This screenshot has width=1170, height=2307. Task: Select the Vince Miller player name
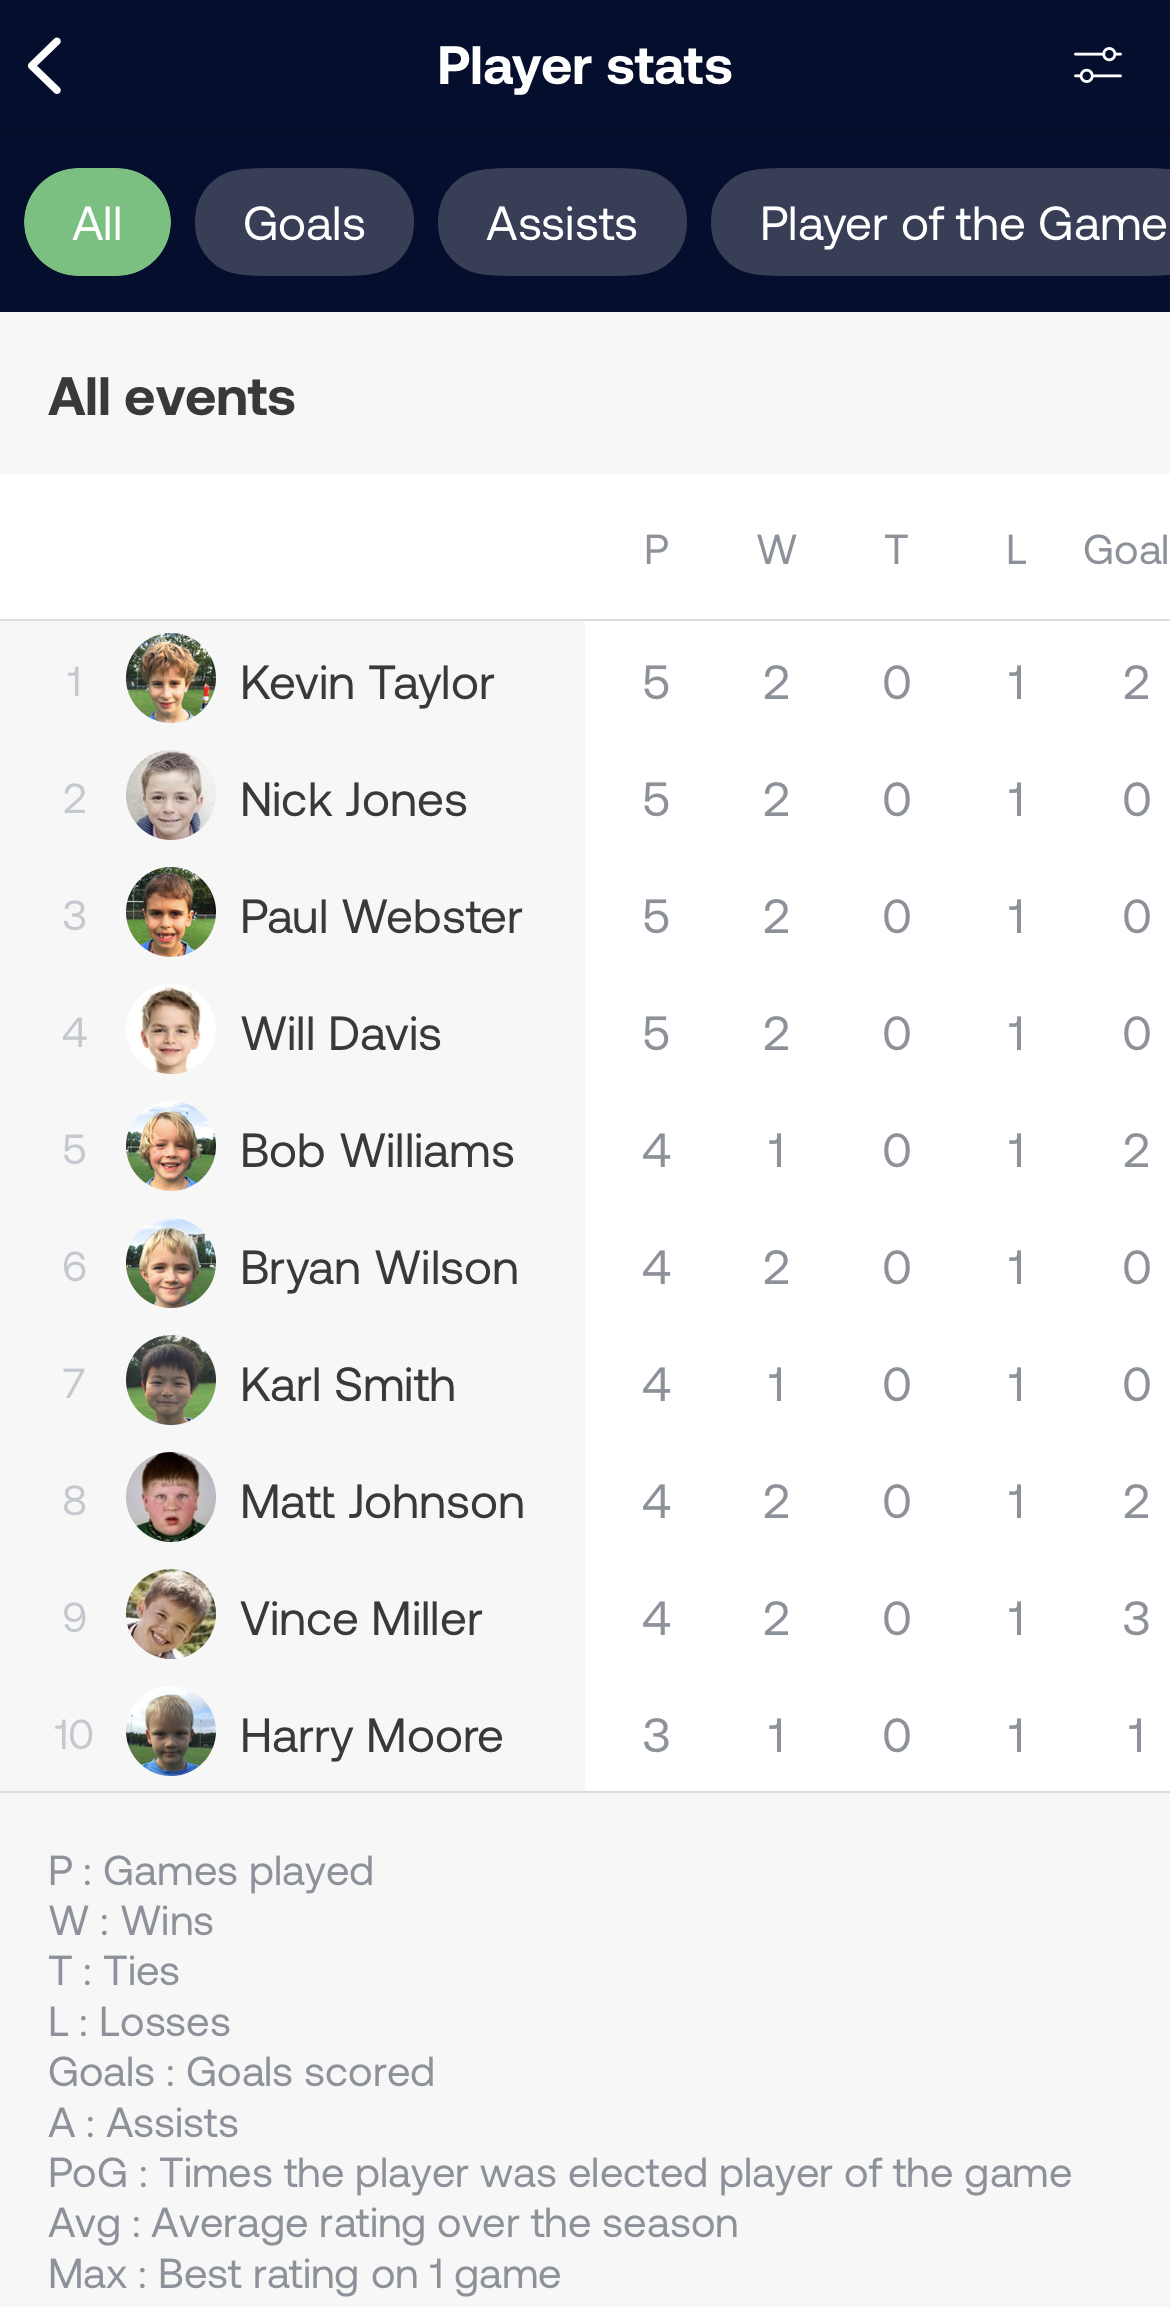pos(361,1619)
